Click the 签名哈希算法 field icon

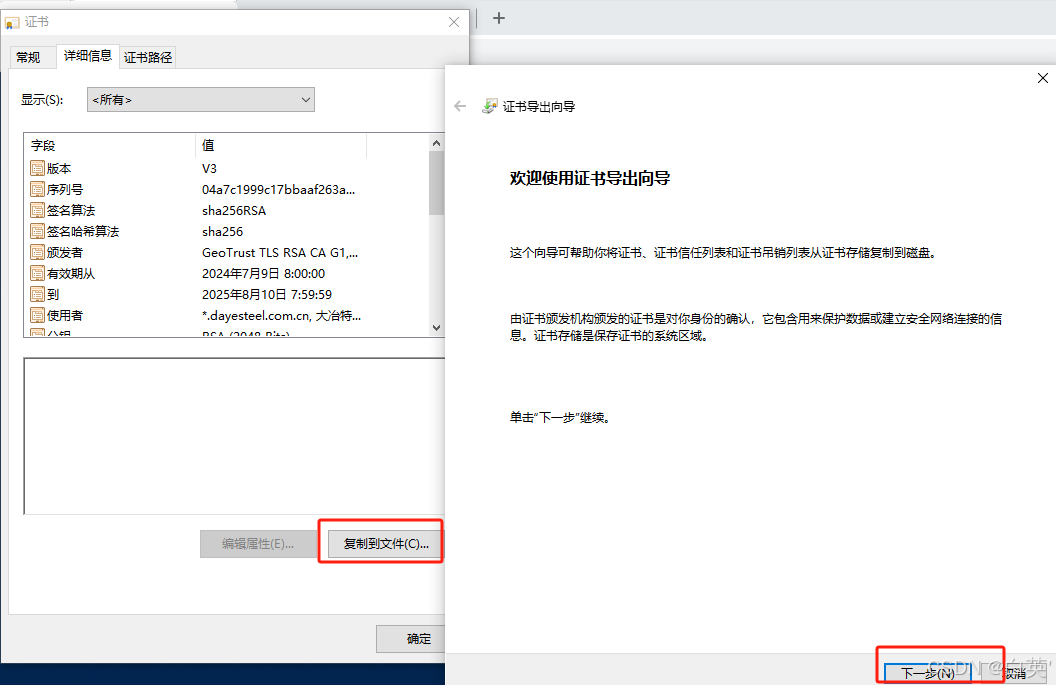(36, 230)
